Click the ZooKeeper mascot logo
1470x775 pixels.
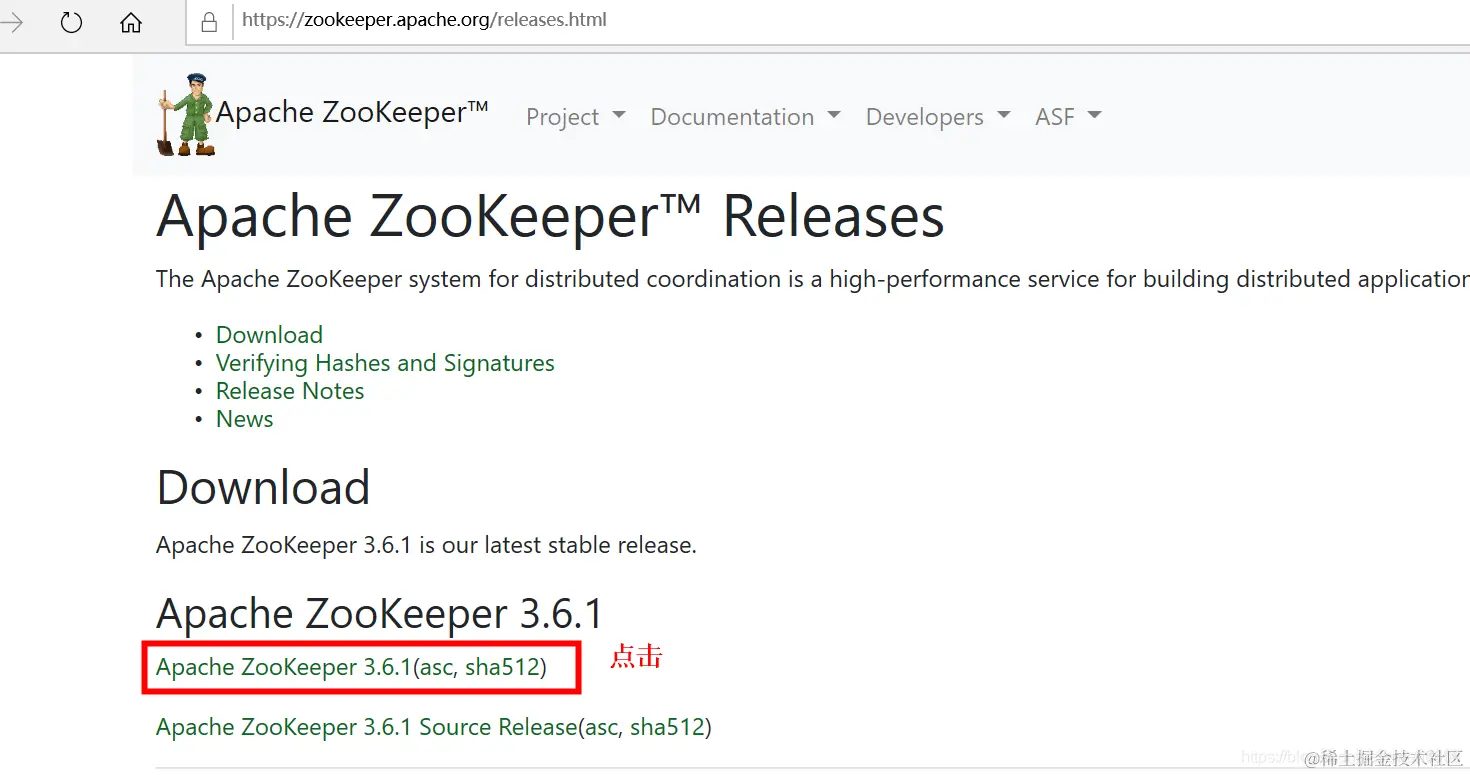(186, 112)
